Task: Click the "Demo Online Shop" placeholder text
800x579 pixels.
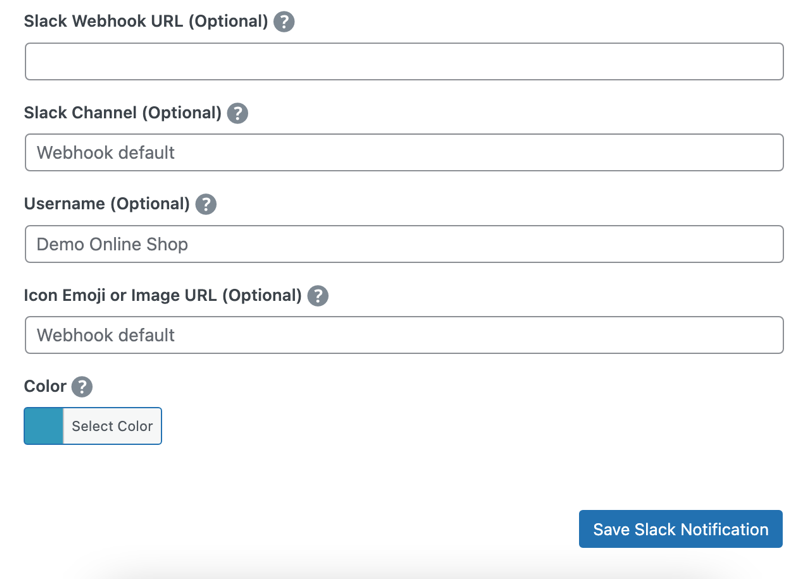Action: pos(112,244)
